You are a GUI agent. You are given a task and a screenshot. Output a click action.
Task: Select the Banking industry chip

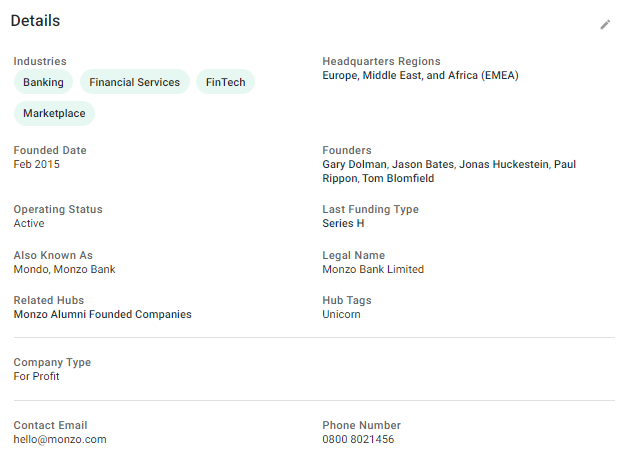point(43,82)
